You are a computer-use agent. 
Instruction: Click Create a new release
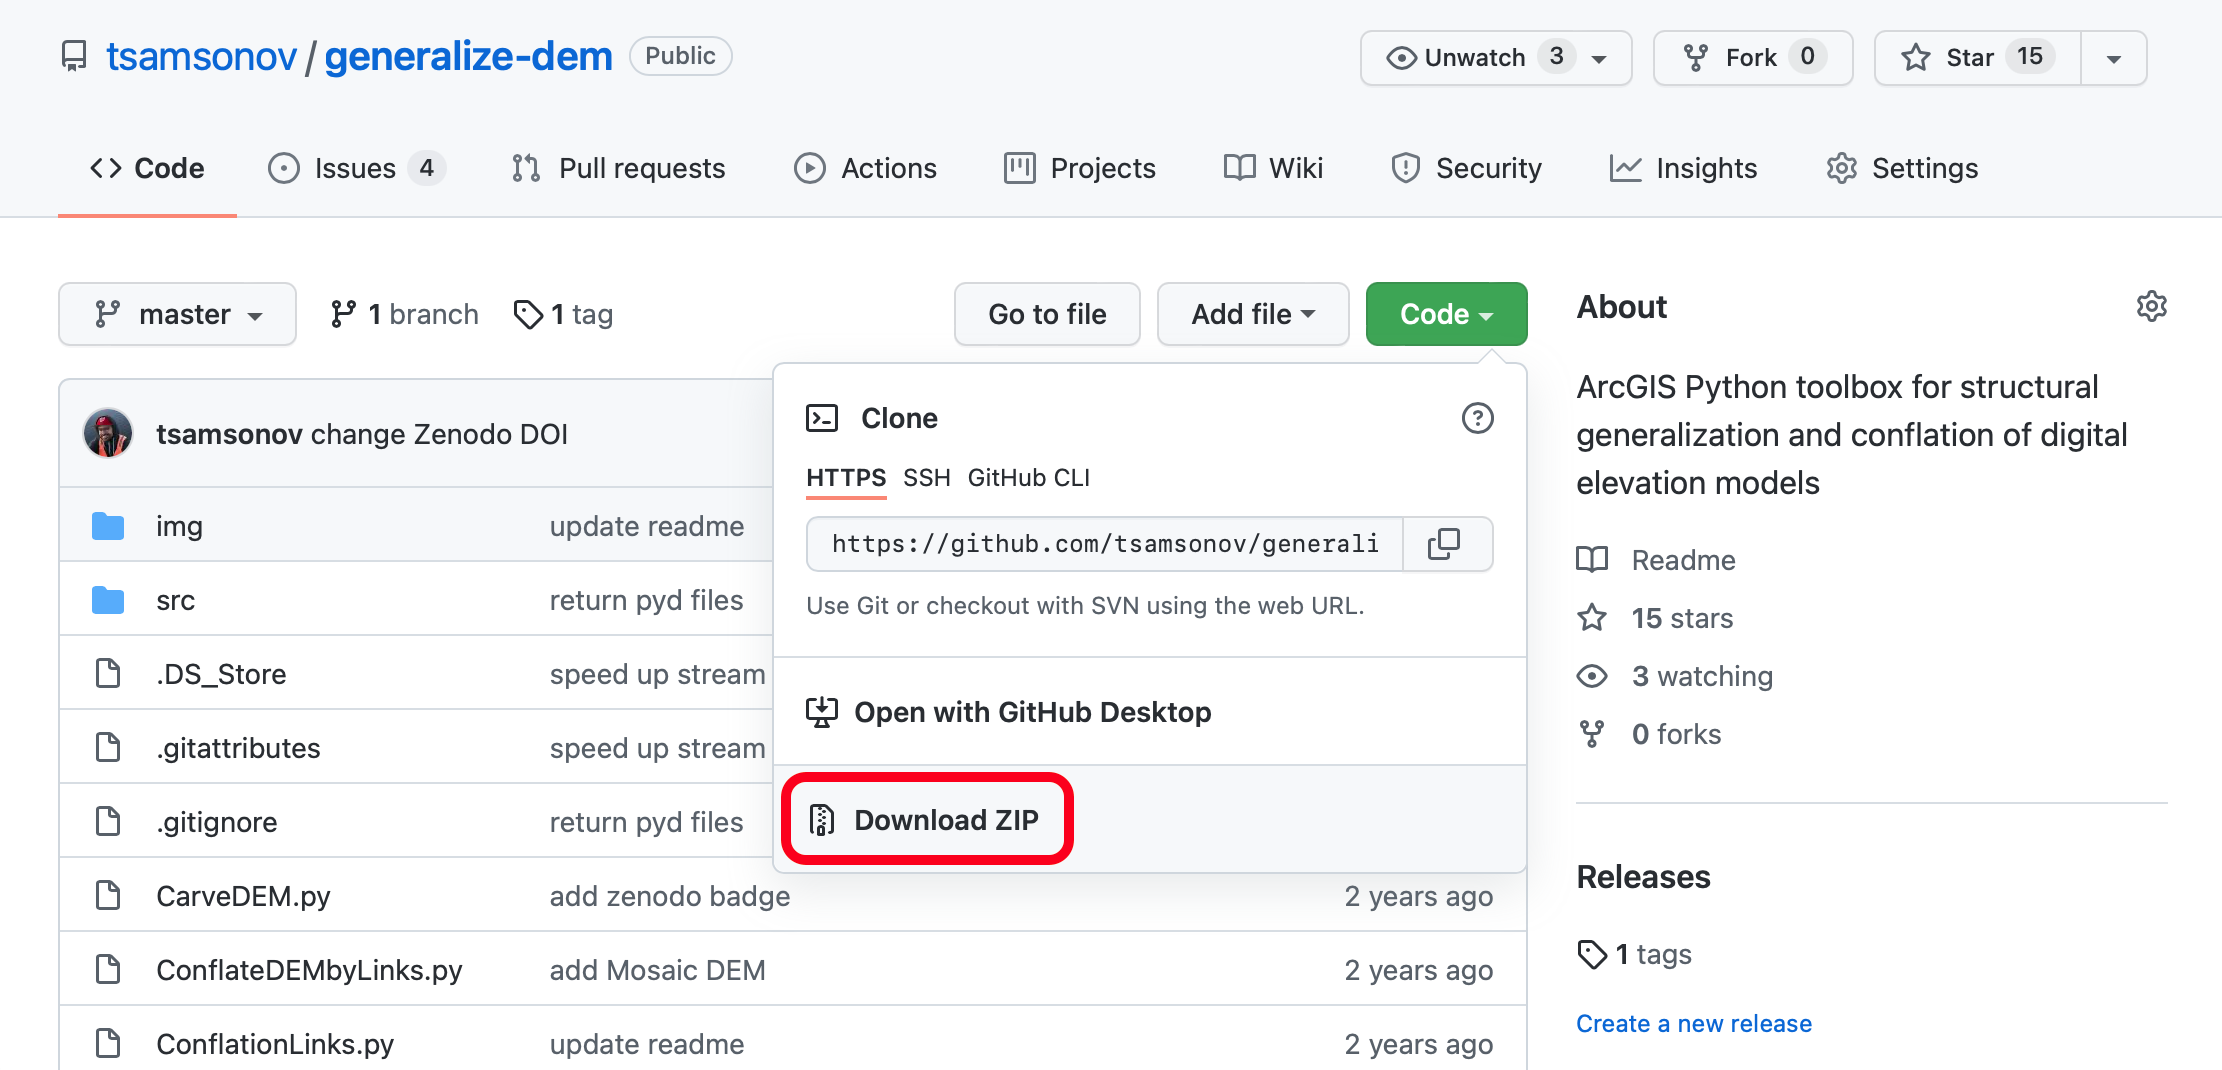1694,1023
